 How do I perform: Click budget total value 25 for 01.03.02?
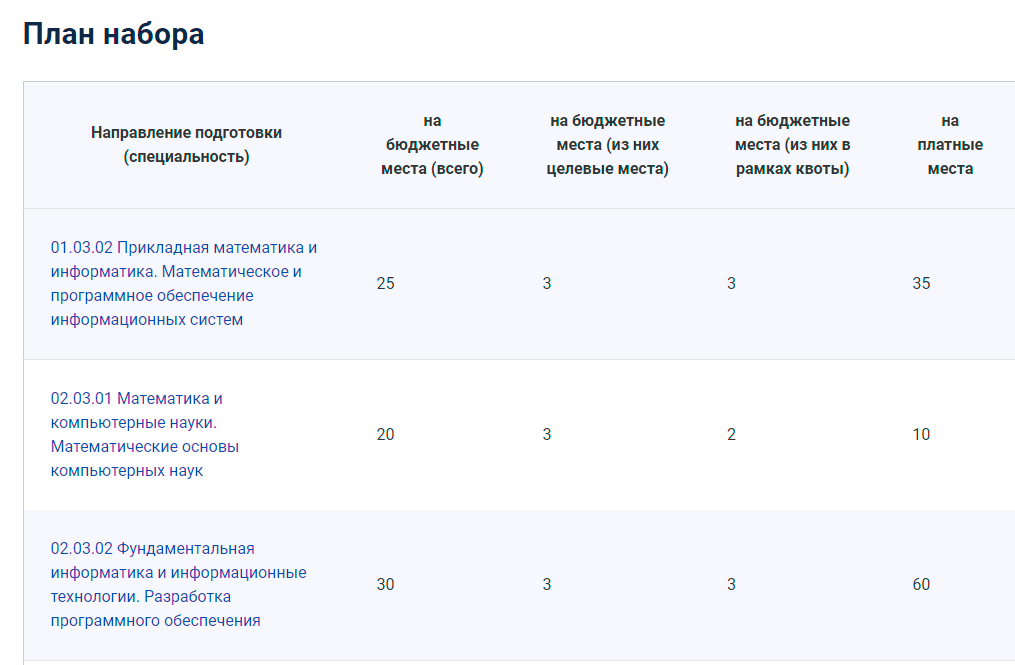(385, 284)
